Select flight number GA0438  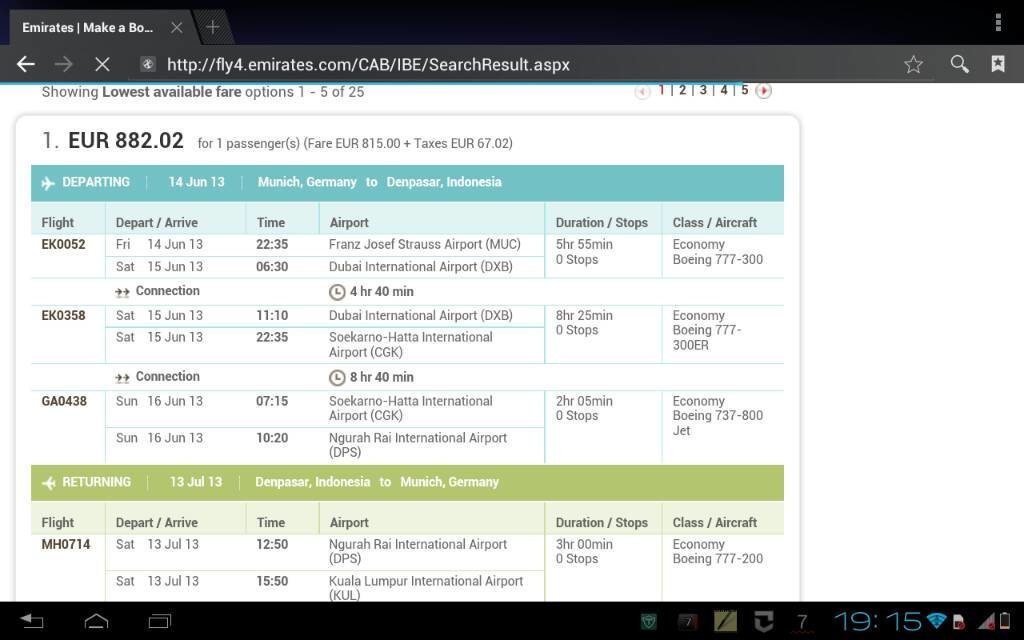pos(64,401)
